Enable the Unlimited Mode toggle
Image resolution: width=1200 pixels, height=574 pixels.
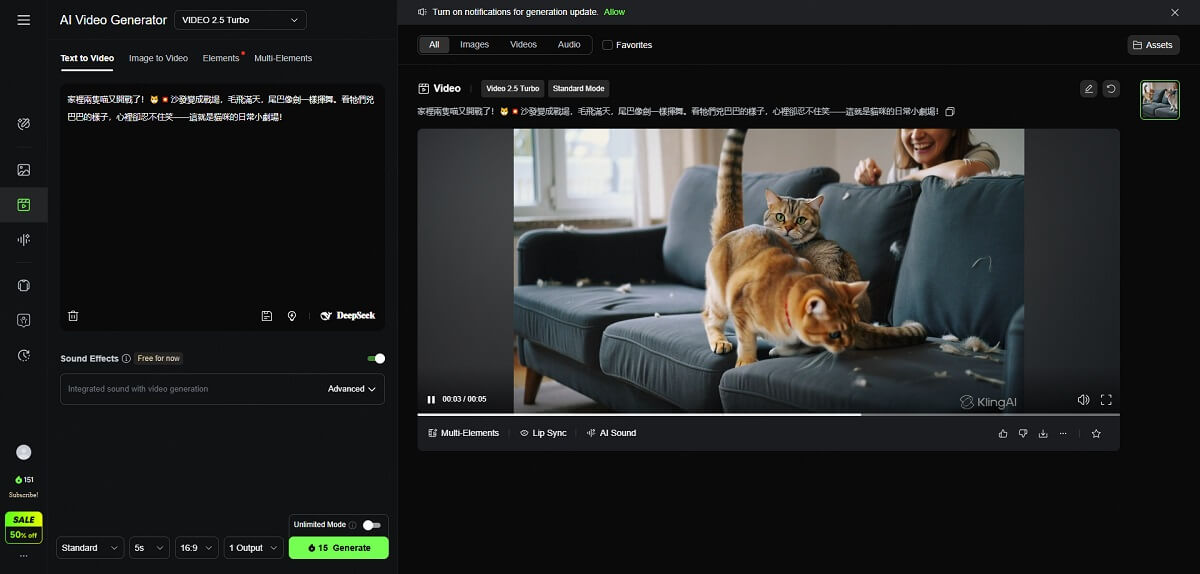[x=371, y=525]
